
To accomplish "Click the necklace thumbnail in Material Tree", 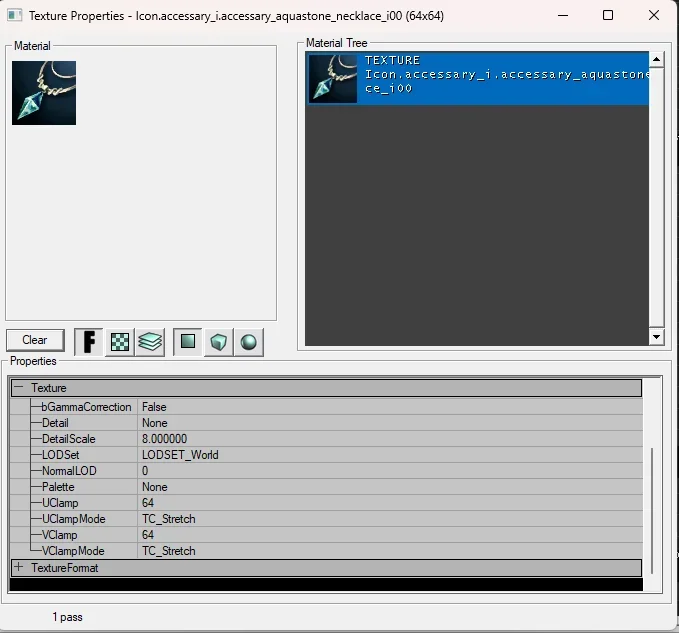I will (x=333, y=78).
